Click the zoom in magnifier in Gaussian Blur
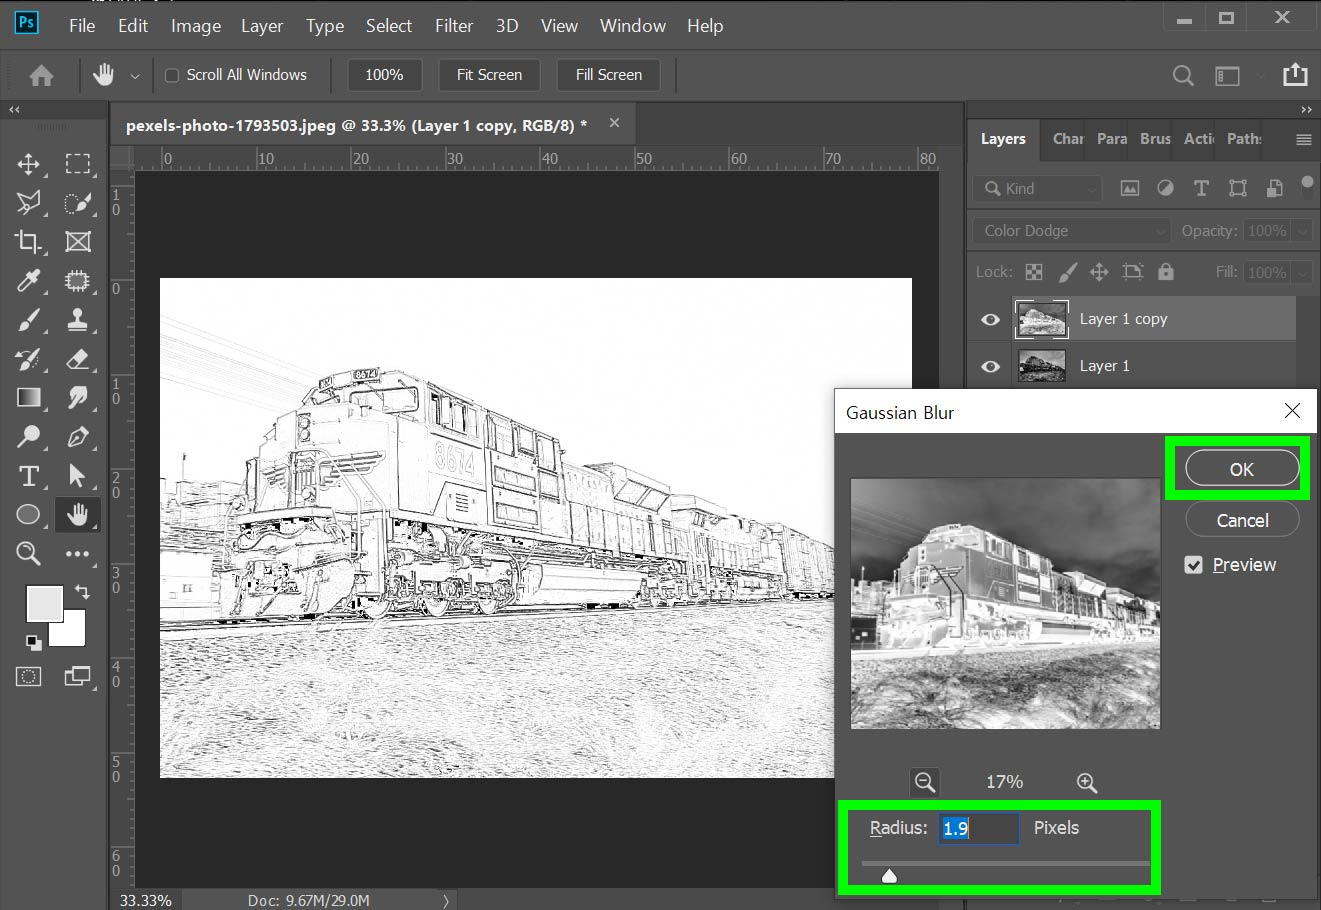The width and height of the screenshot is (1321, 910). pyautogui.click(x=1086, y=782)
